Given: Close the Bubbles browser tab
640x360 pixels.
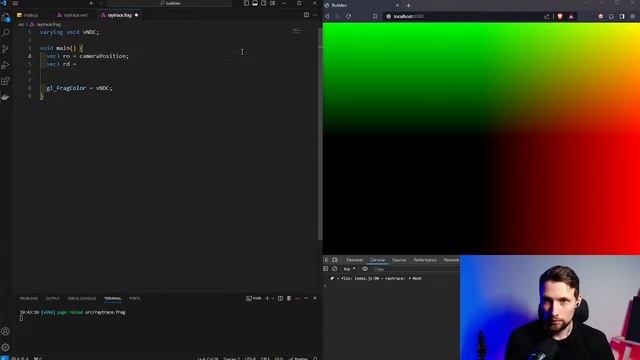Looking at the screenshot, I should pos(397,5).
